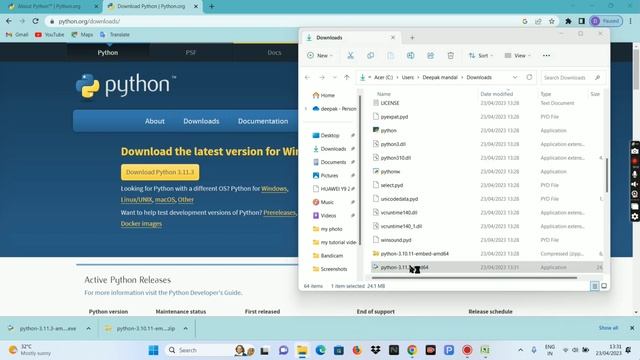Open Google Chrome from the taskbar

[x=412, y=350]
